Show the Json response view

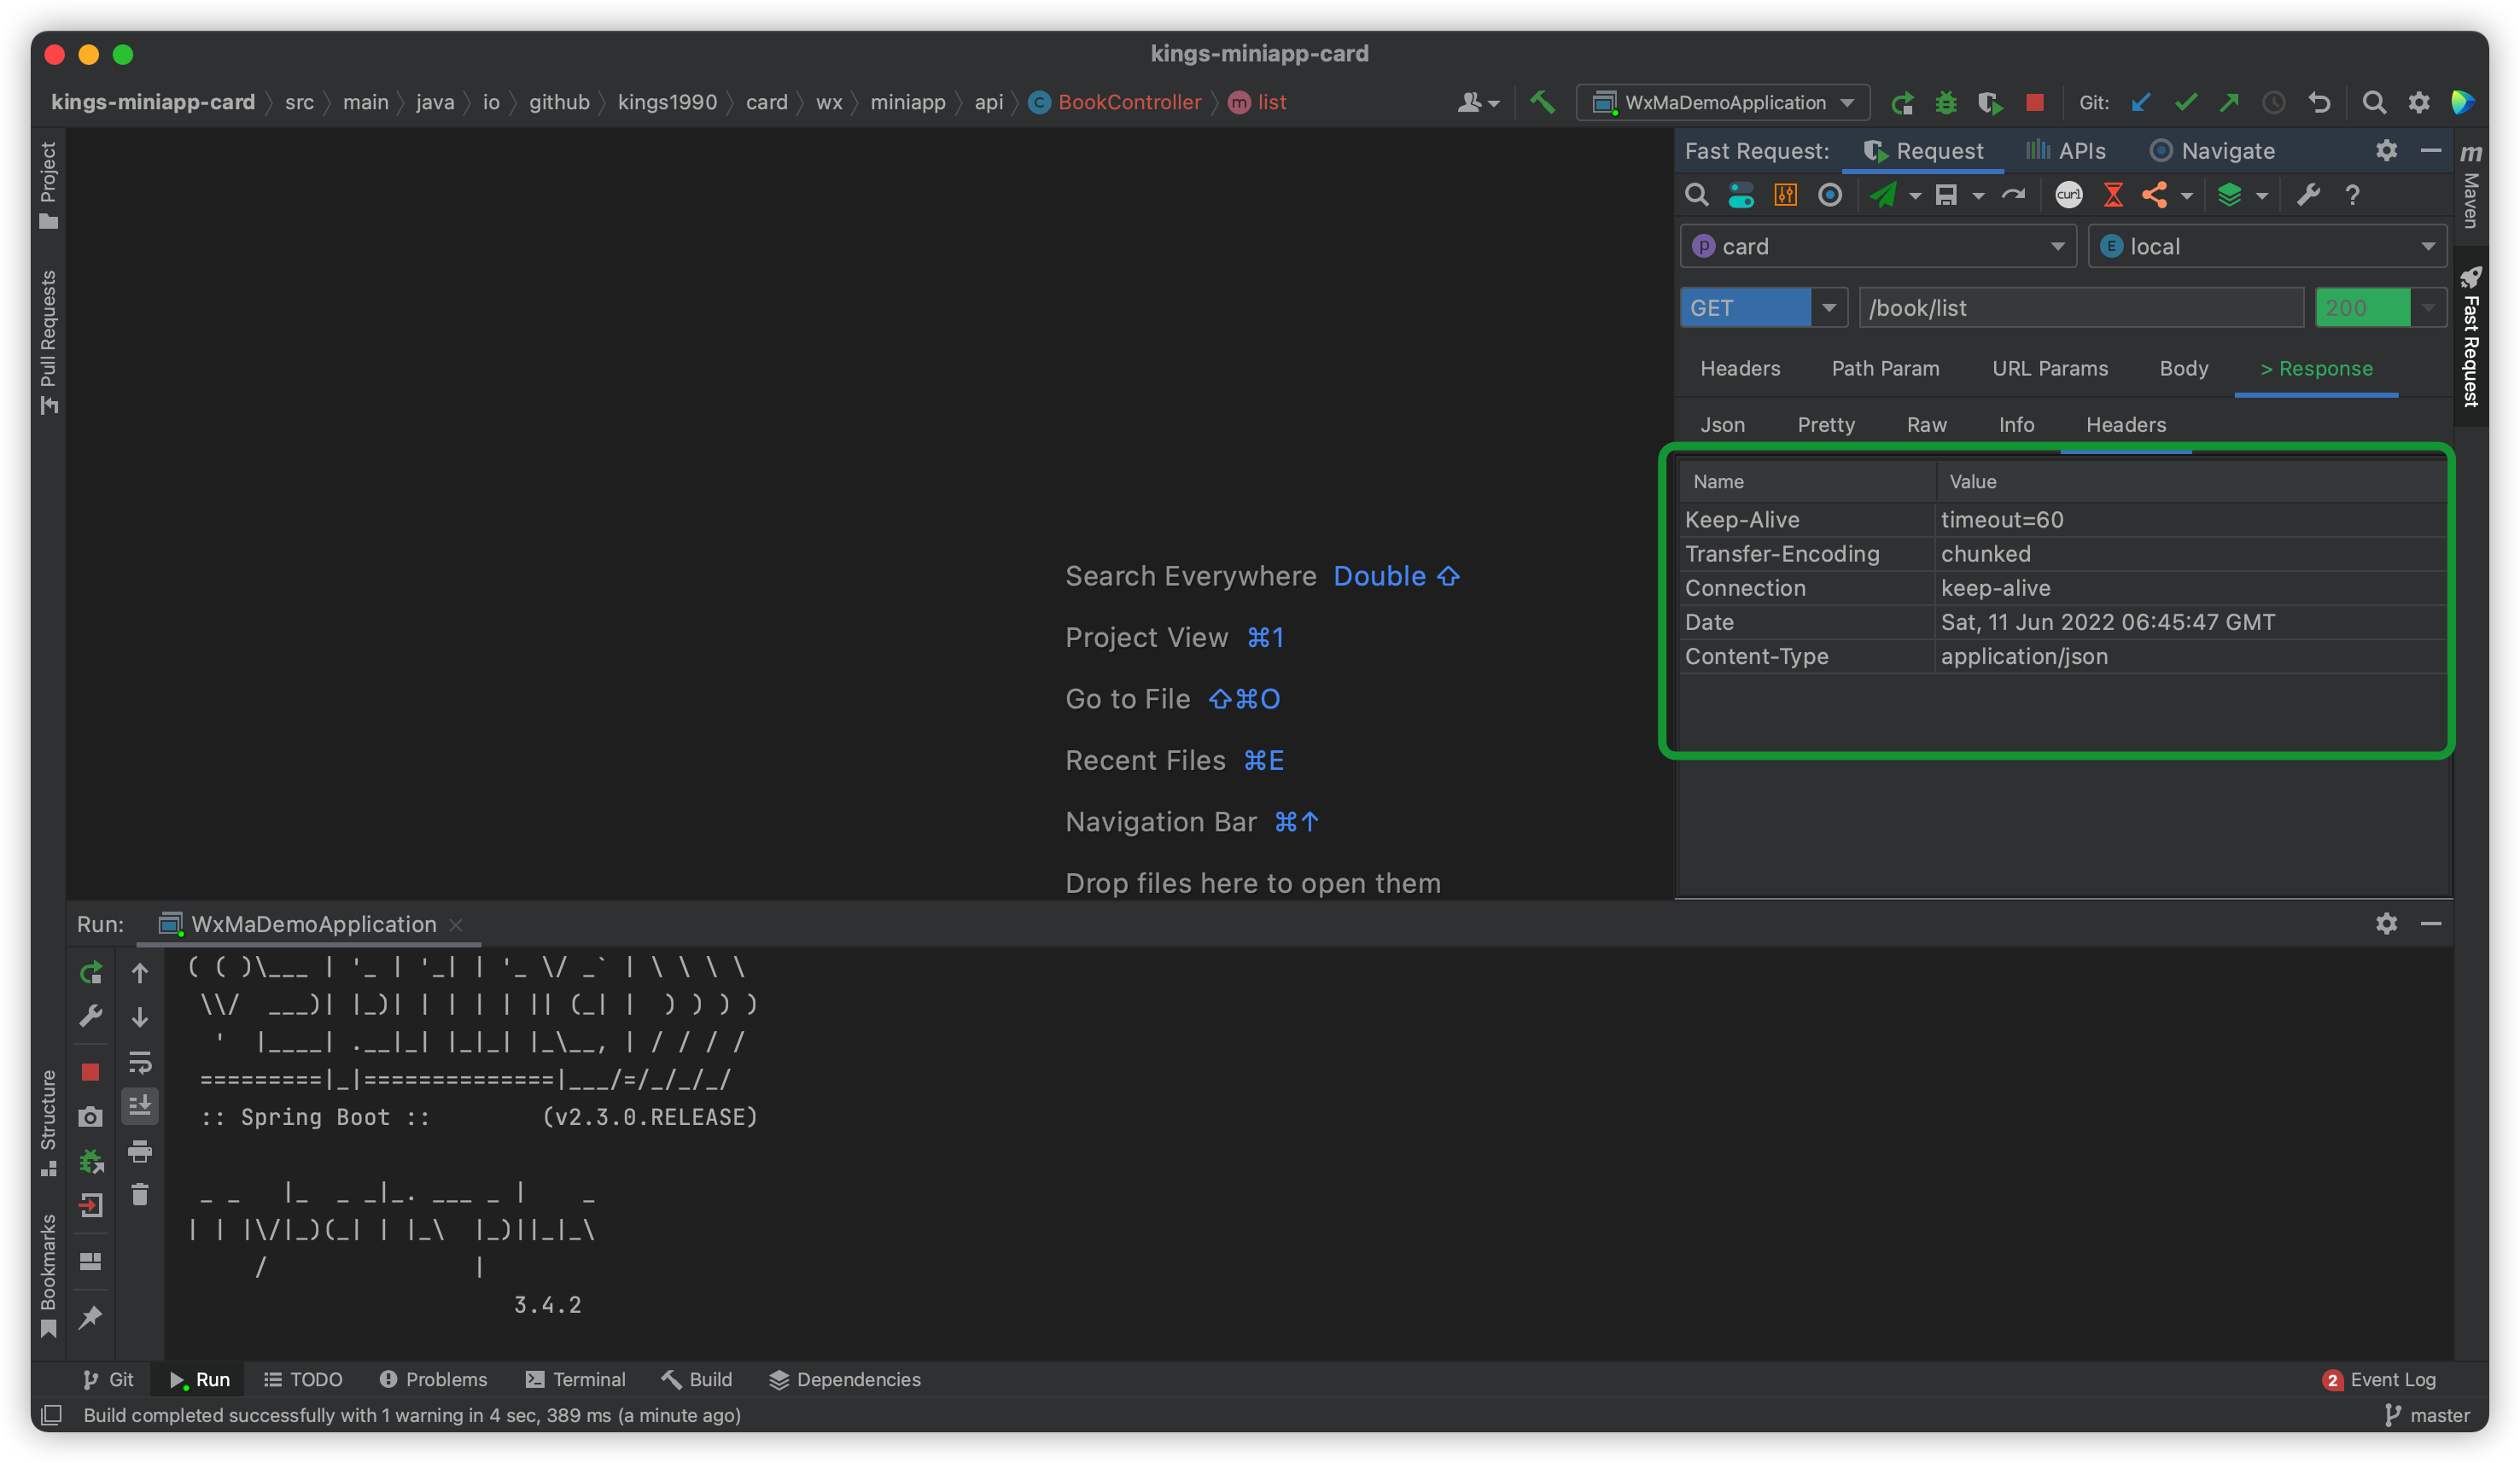(x=1722, y=425)
